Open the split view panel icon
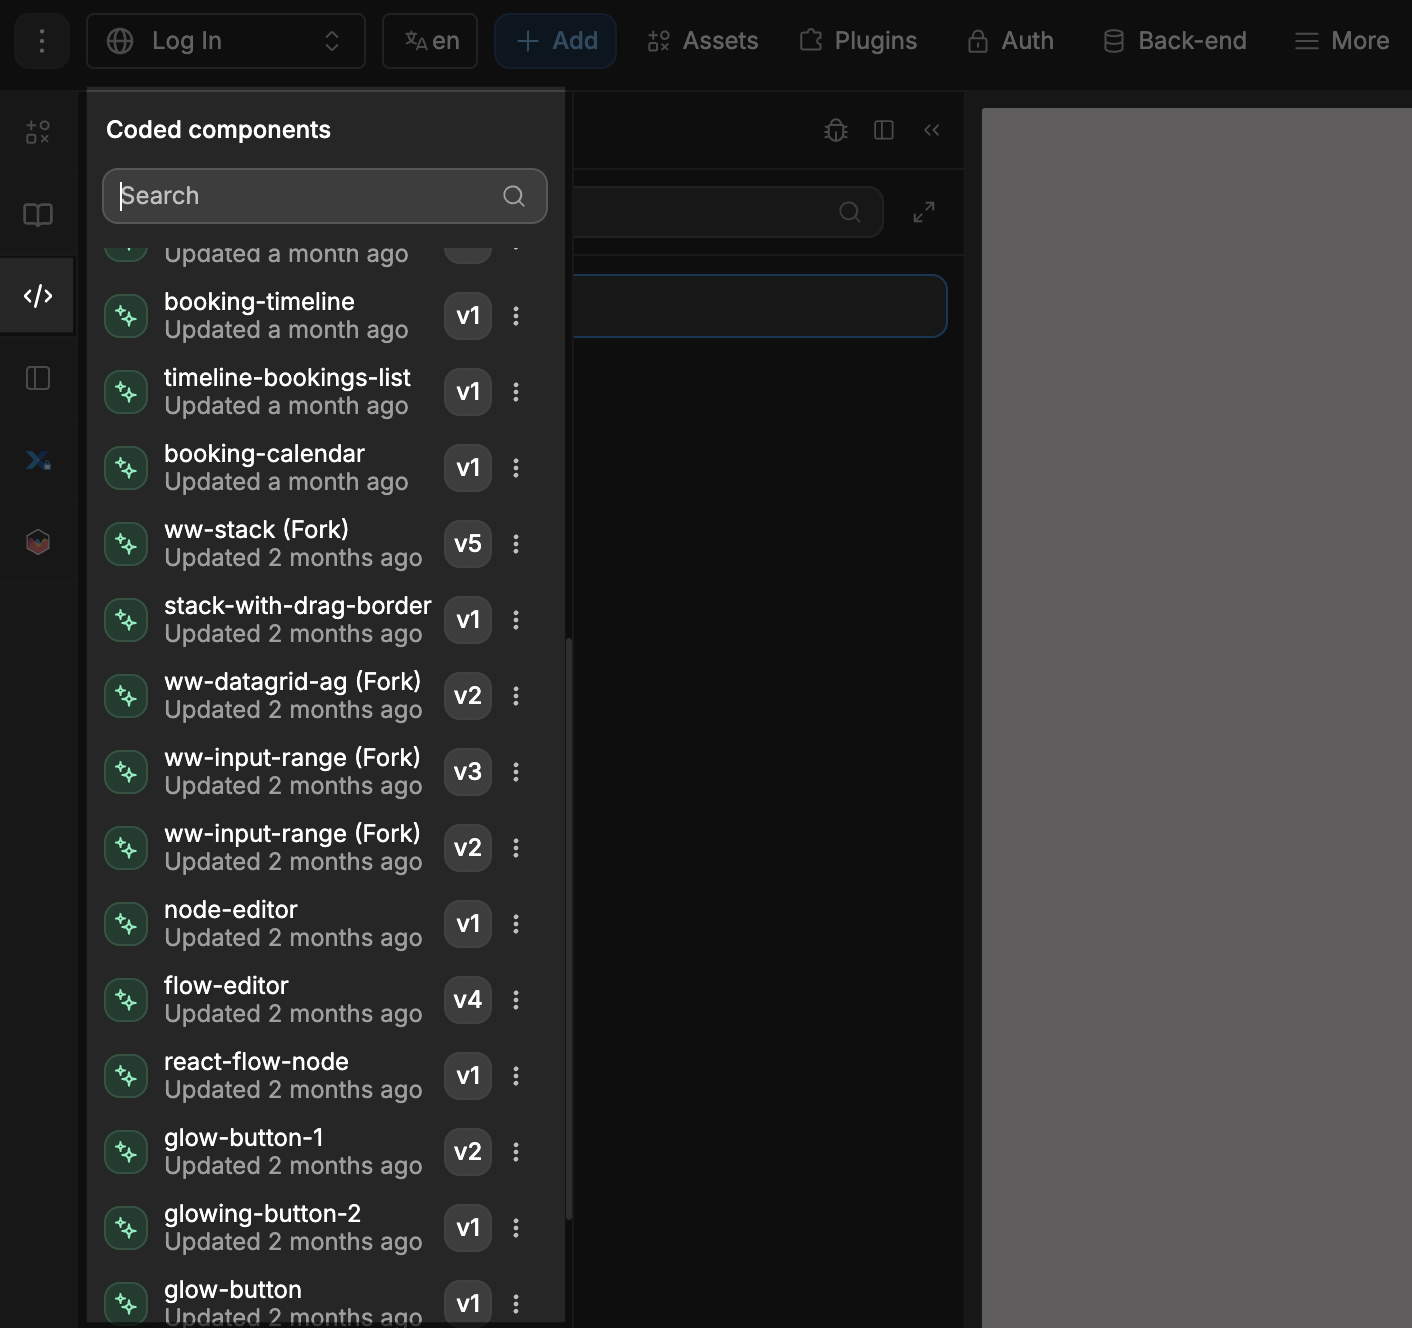Viewport: 1412px width, 1328px height. tap(884, 130)
